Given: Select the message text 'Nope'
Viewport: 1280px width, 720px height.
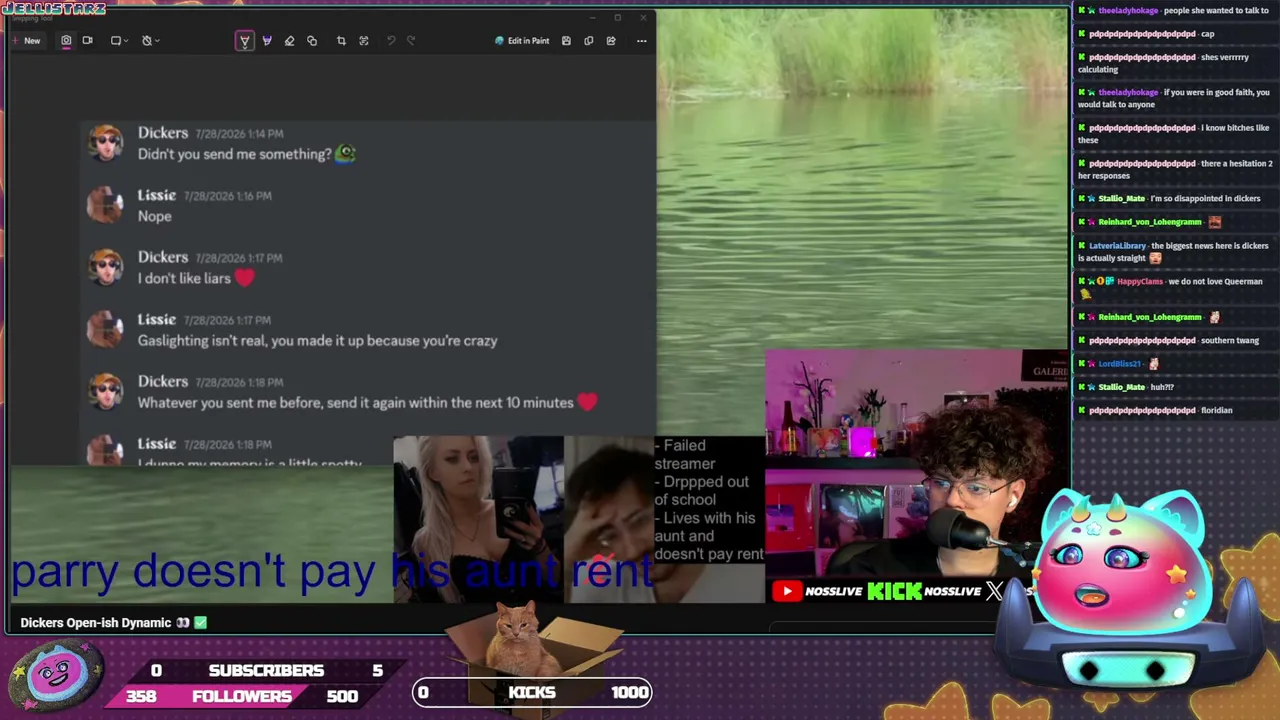Looking at the screenshot, I should [x=154, y=216].
